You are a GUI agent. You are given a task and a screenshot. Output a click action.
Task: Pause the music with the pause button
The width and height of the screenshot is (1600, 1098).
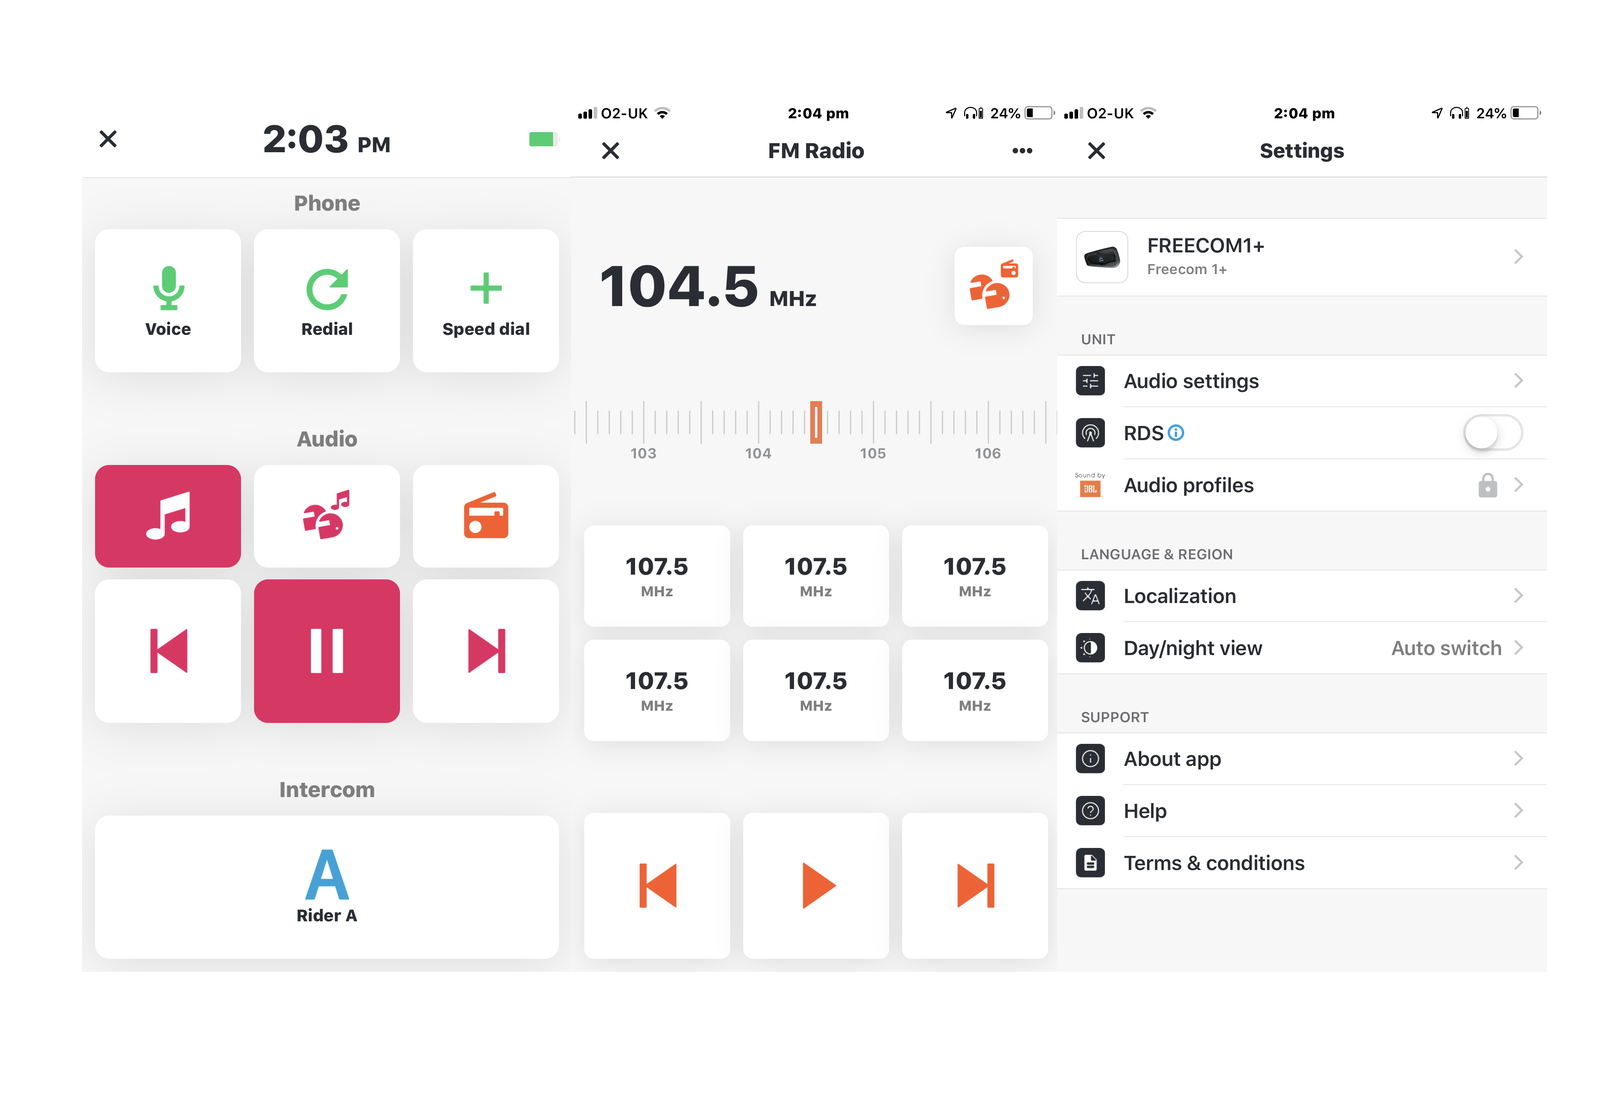tap(327, 651)
